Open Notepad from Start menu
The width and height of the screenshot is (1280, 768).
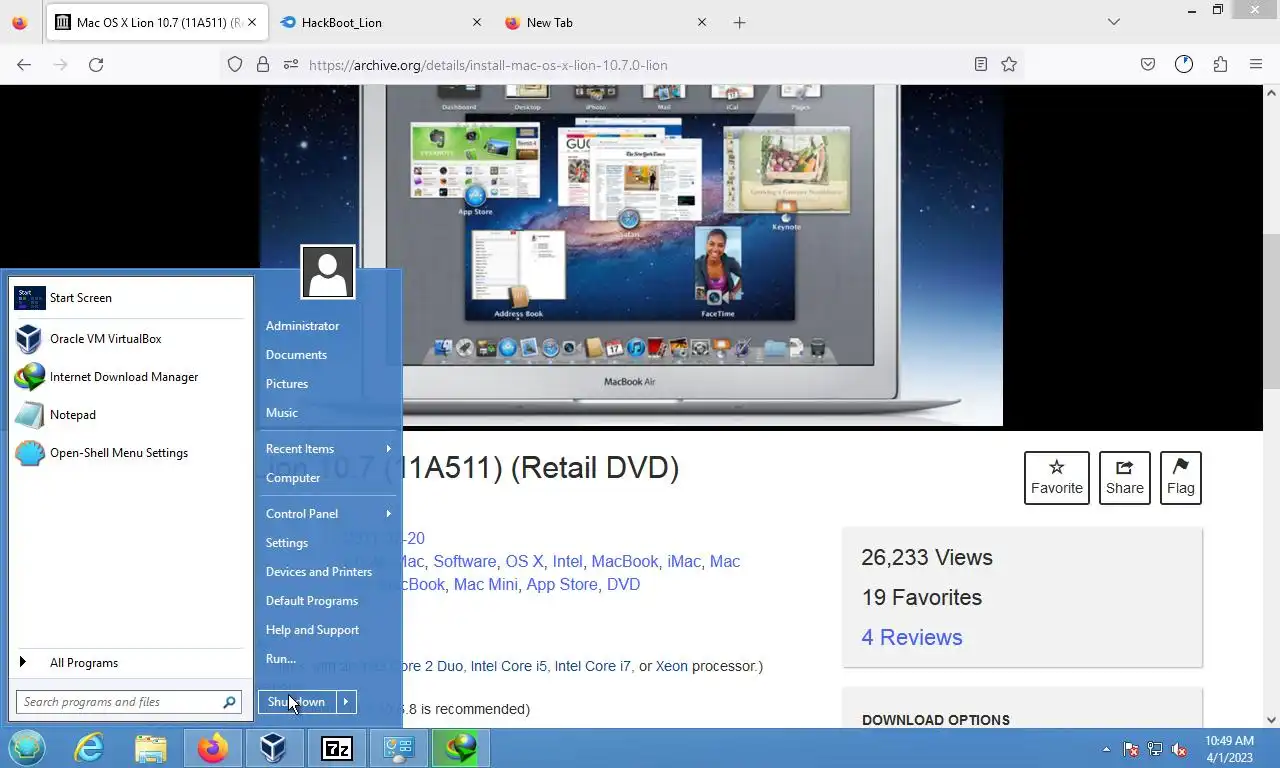click(130, 415)
